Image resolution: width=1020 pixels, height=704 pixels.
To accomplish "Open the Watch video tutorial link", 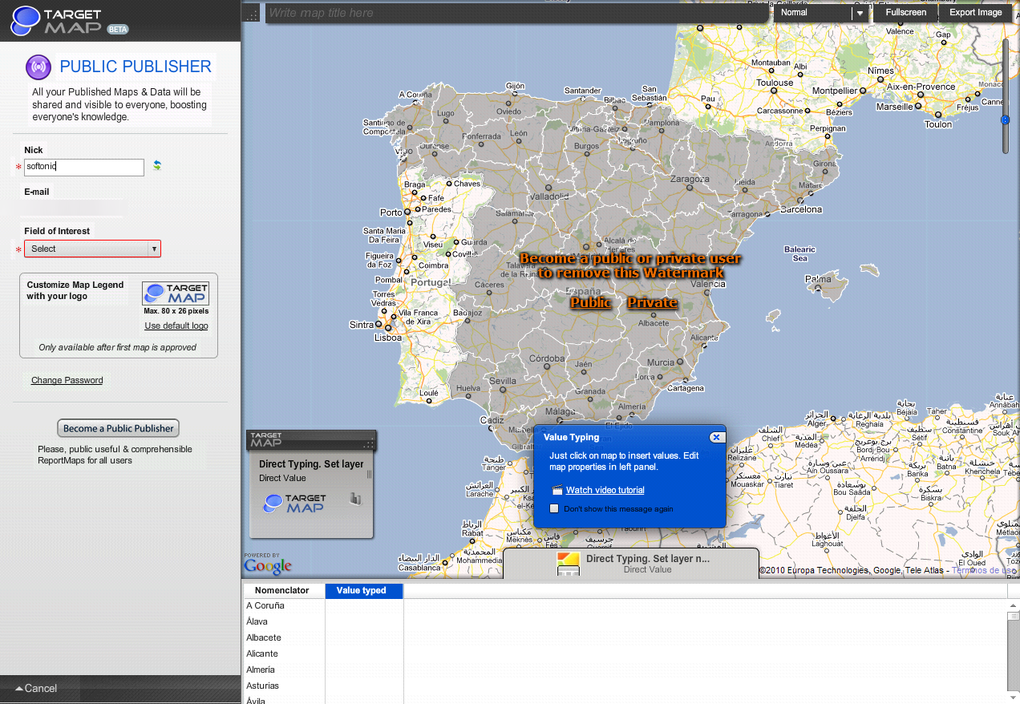I will click(606, 490).
